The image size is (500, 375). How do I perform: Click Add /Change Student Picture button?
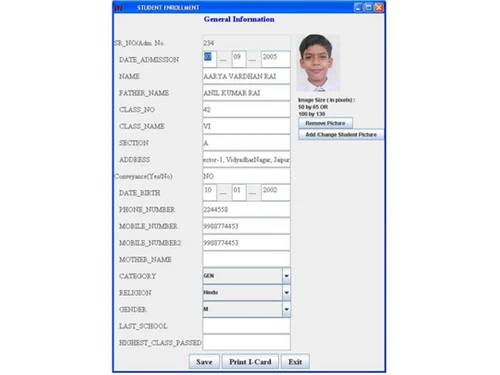click(x=341, y=134)
